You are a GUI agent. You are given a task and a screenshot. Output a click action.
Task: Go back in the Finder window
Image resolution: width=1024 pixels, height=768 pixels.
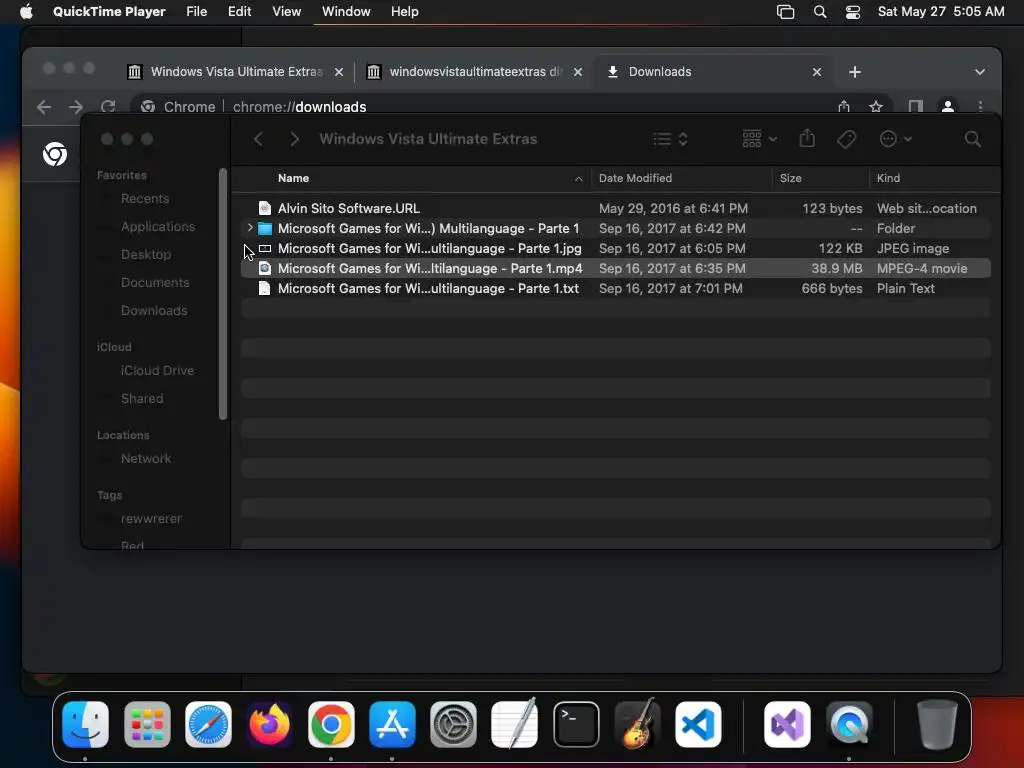pos(259,139)
